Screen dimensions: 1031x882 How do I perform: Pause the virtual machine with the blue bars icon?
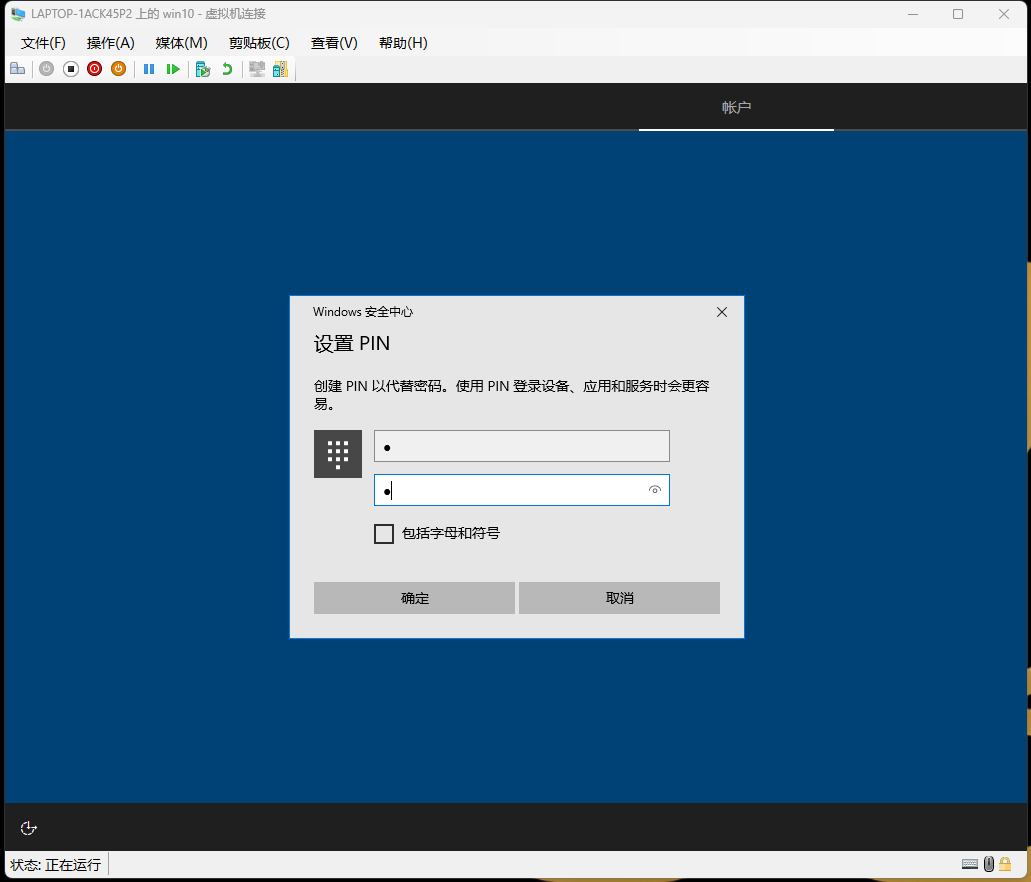tap(149, 69)
